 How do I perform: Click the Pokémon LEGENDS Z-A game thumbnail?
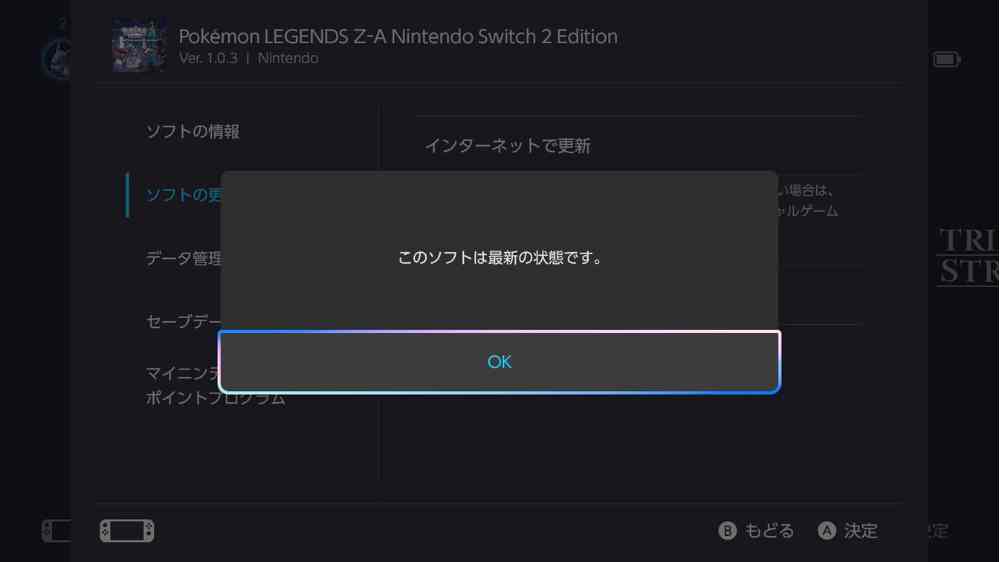coord(139,45)
